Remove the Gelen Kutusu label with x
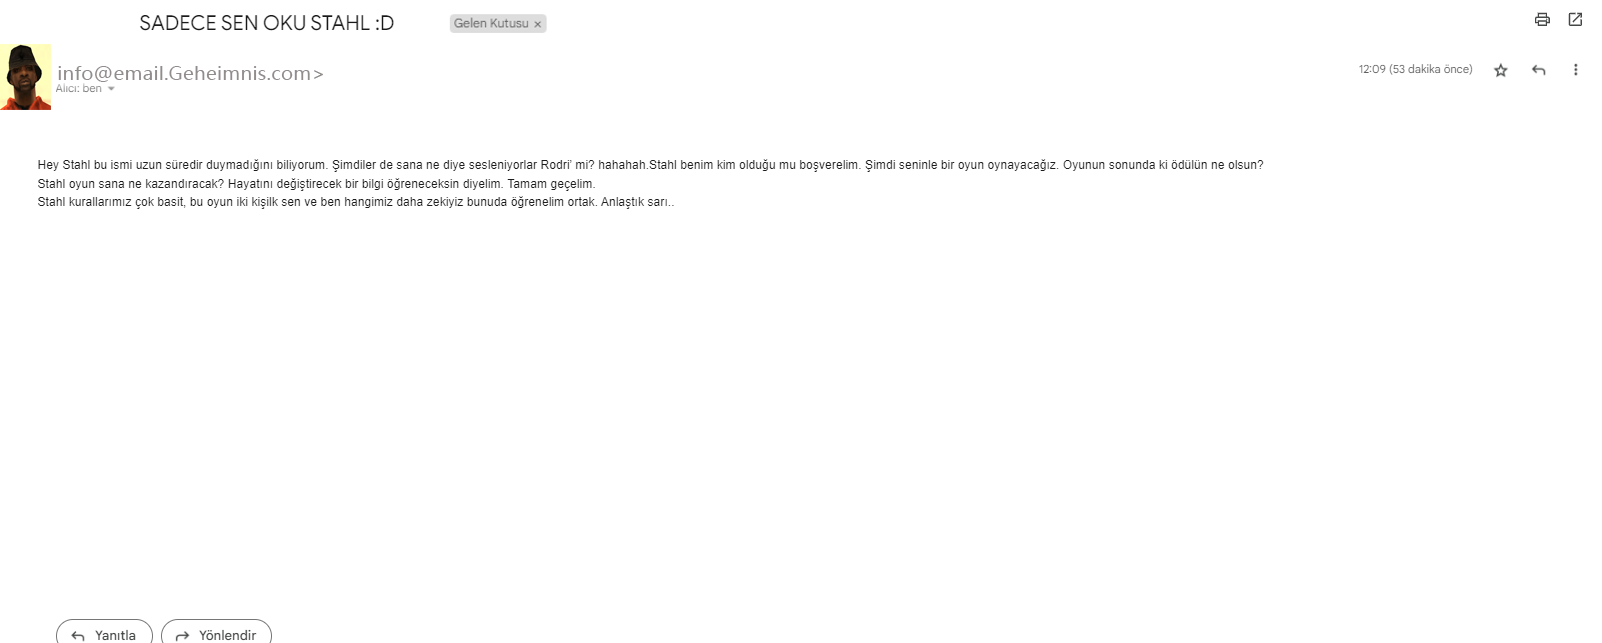The image size is (1602, 643). click(x=537, y=24)
